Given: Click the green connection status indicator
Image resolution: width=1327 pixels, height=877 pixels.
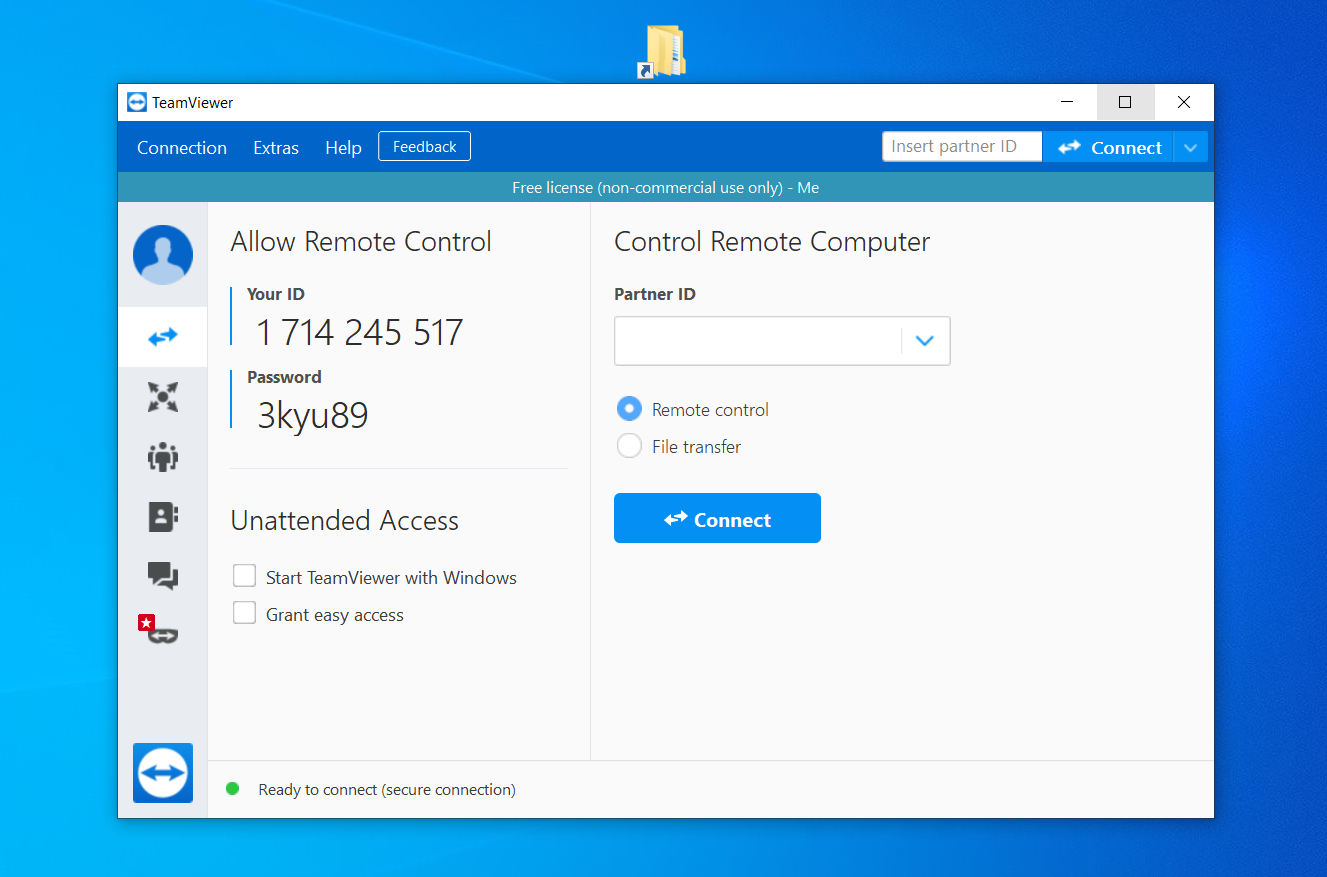Looking at the screenshot, I should (x=233, y=789).
